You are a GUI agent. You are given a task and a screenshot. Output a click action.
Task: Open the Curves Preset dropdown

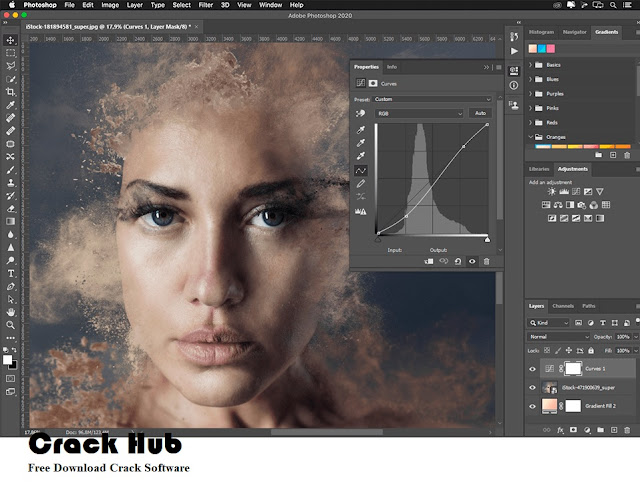tap(432, 99)
